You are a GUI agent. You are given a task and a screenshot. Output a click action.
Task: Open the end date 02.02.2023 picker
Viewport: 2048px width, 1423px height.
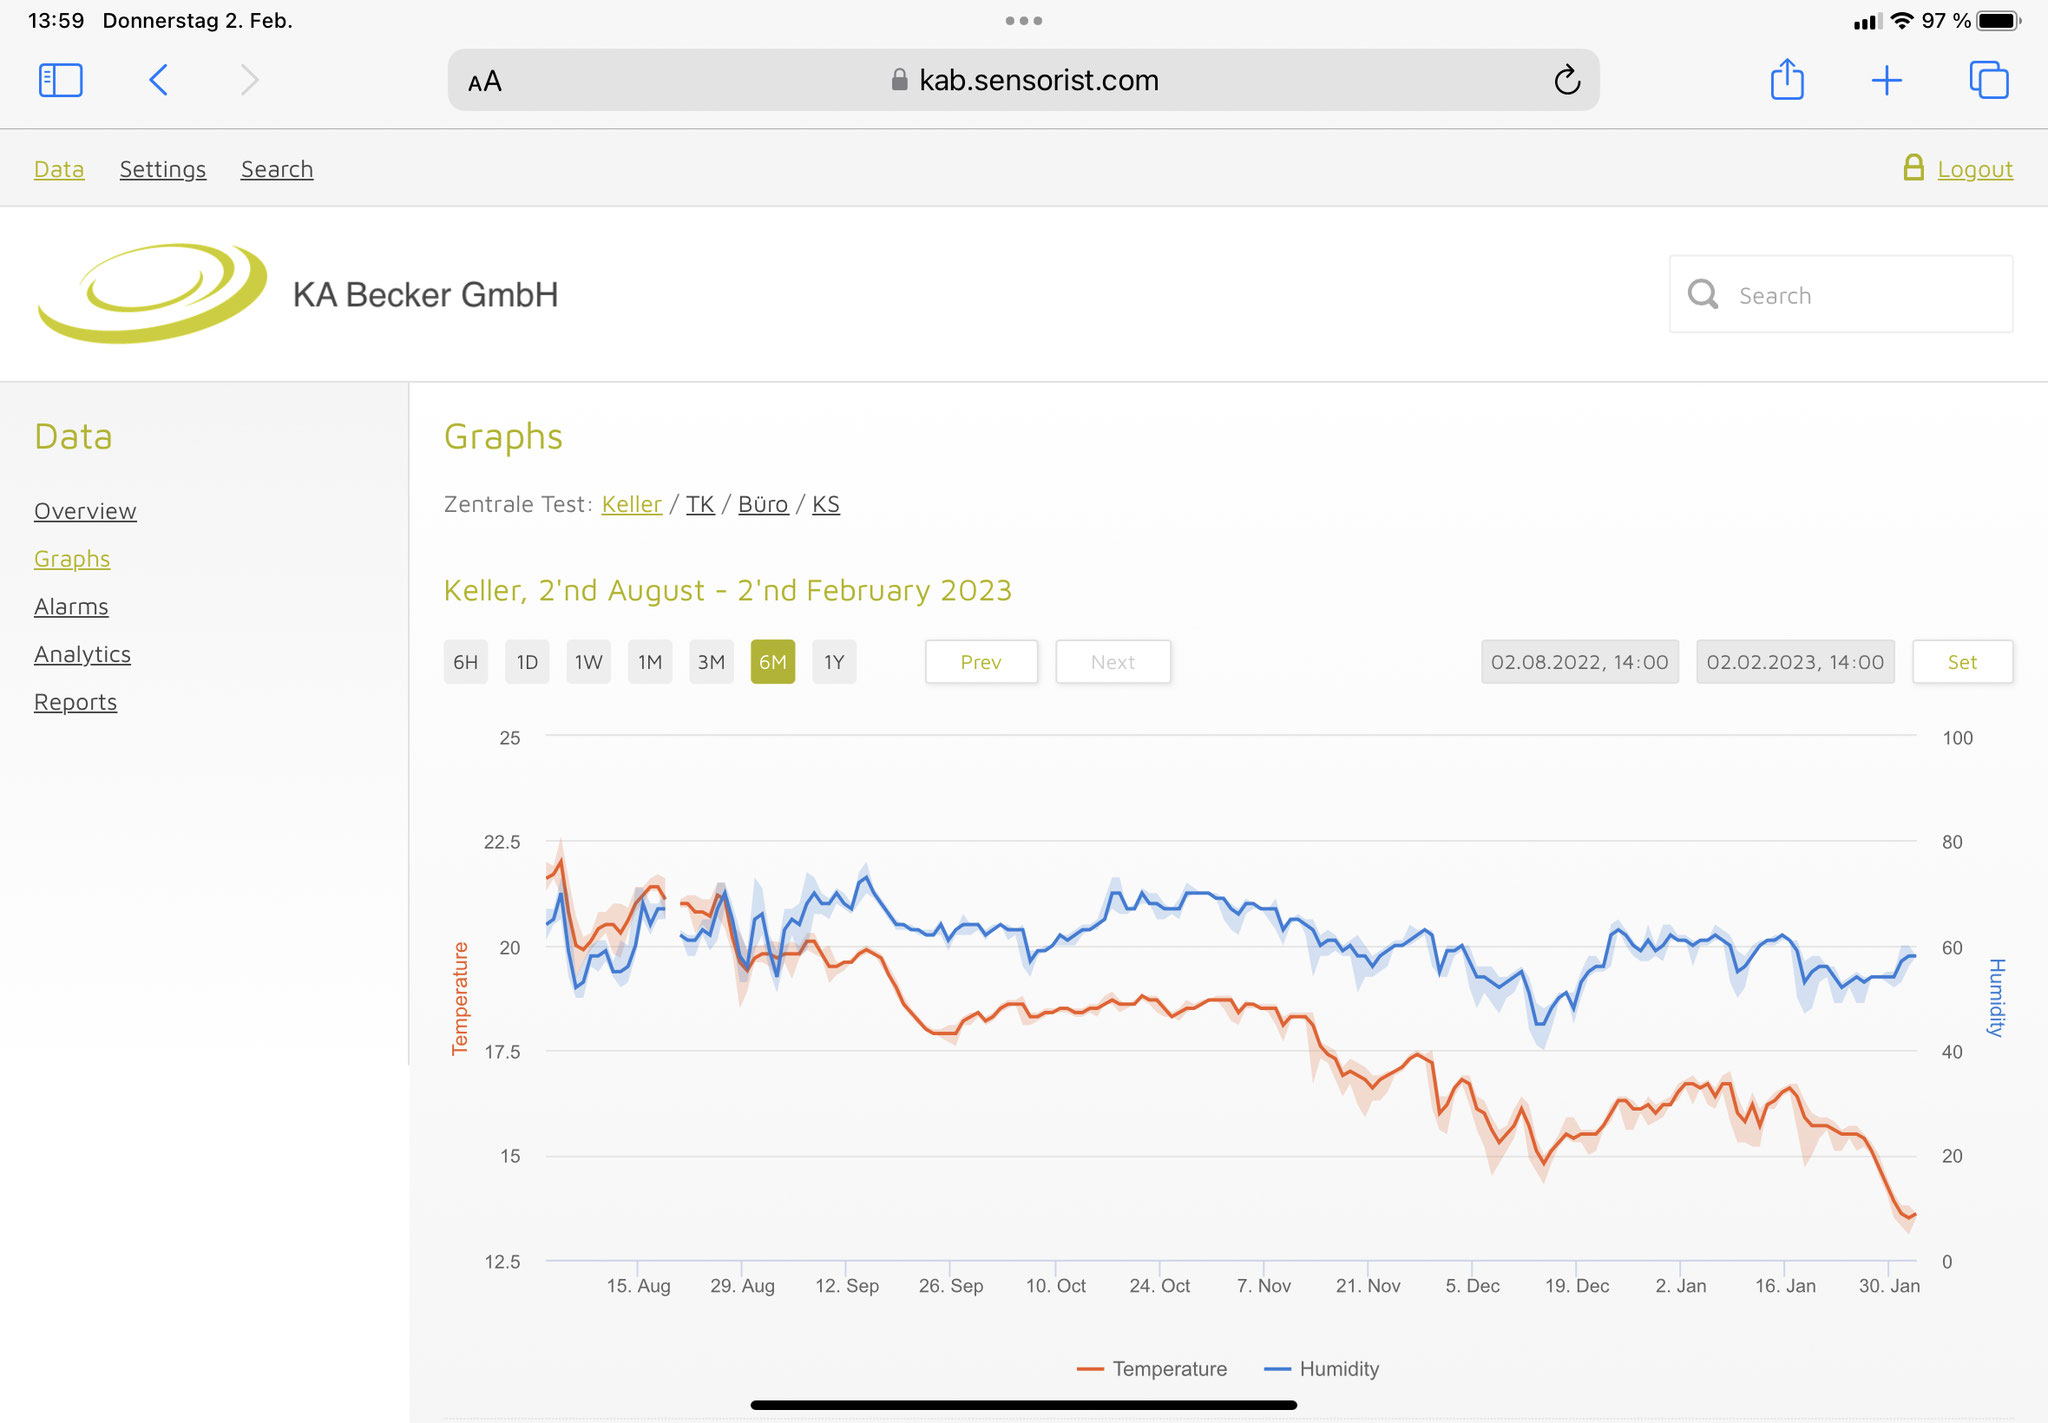[x=1795, y=662]
